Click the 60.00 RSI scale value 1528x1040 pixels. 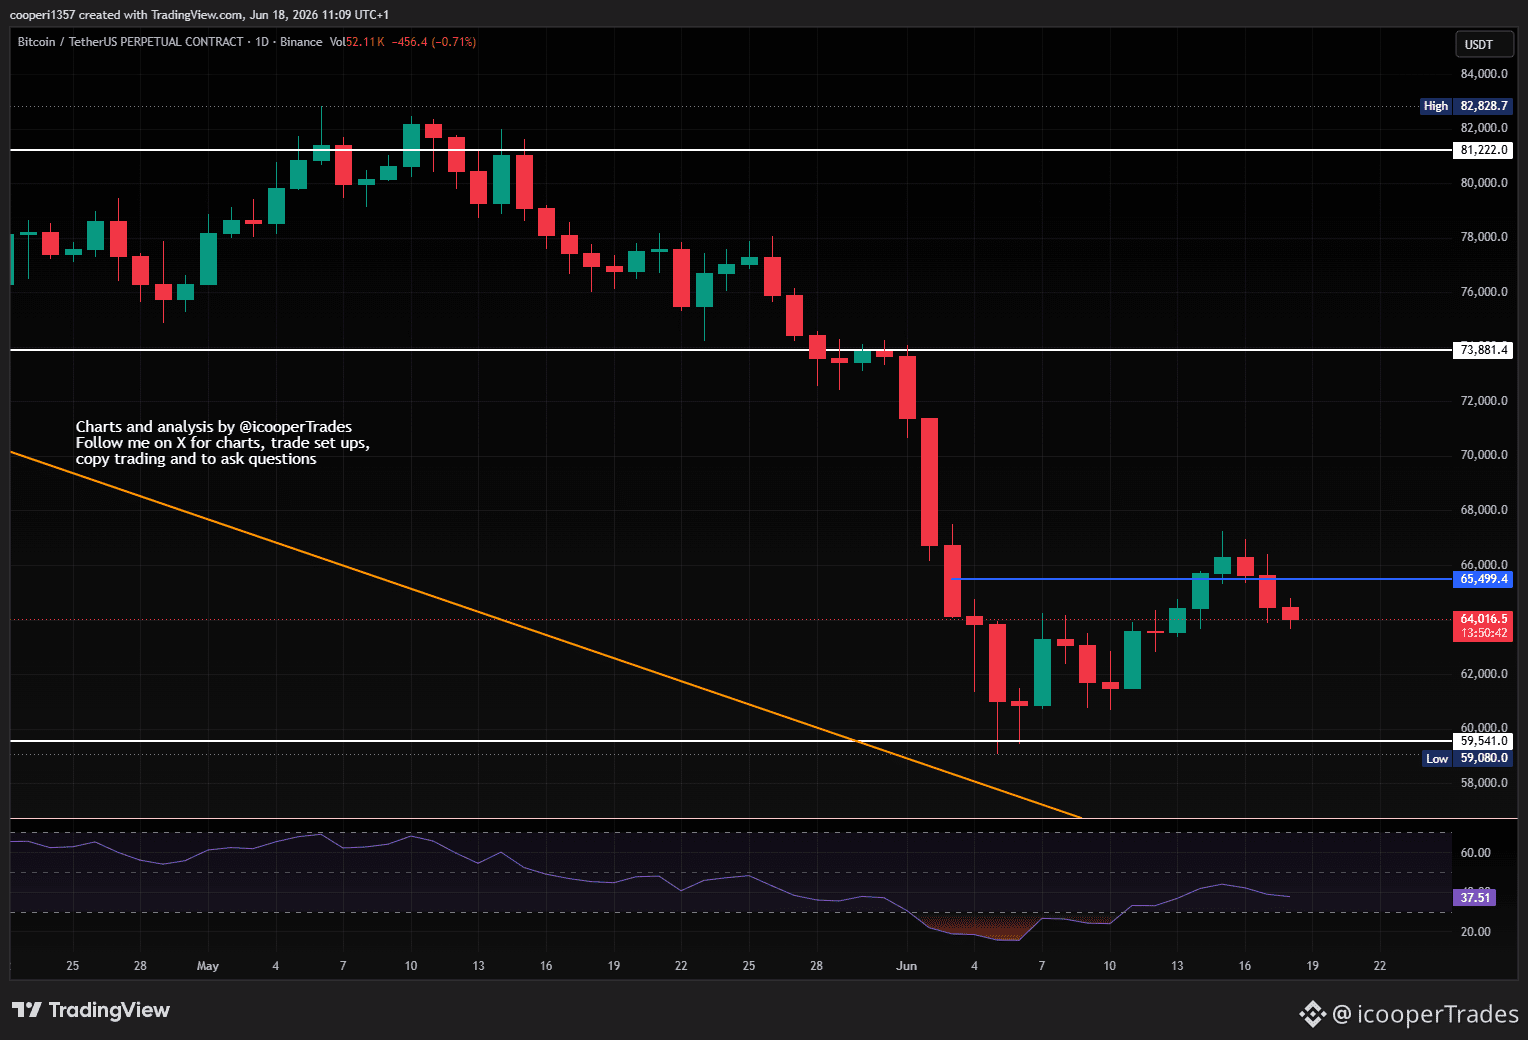click(1475, 853)
